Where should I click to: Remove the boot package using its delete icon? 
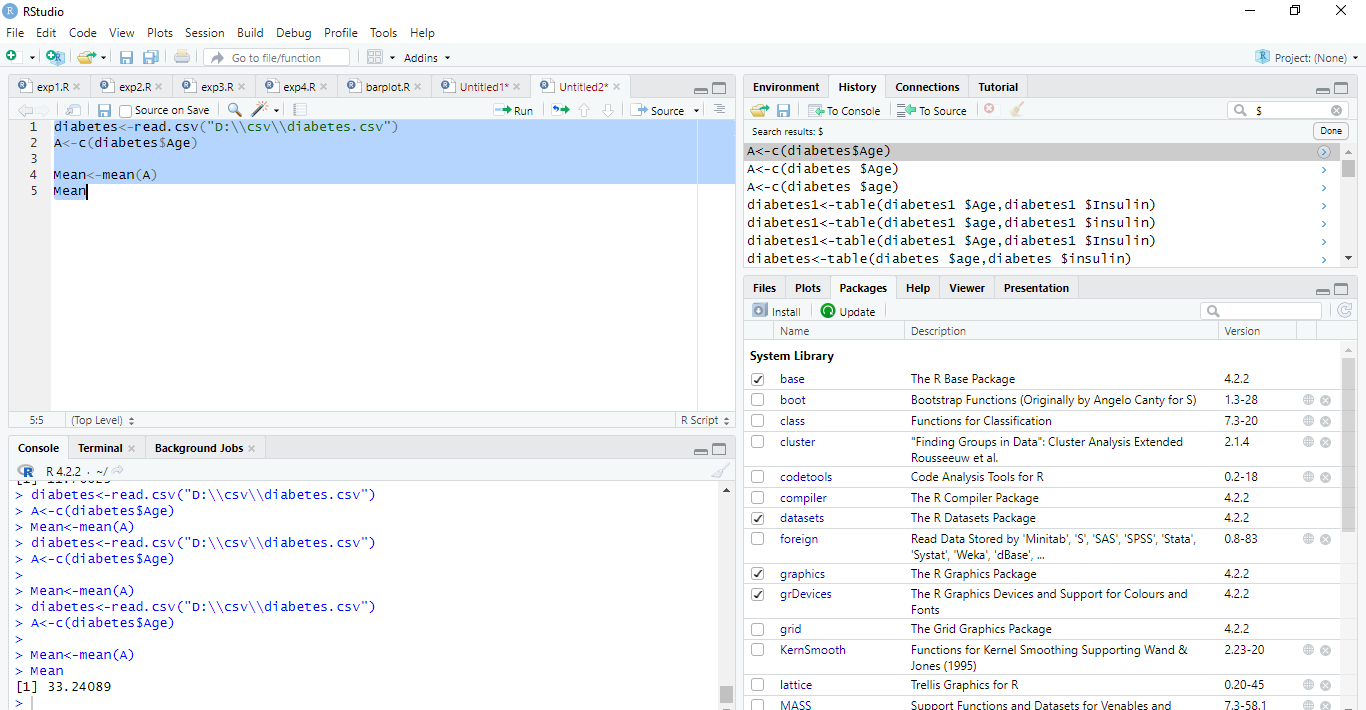(1325, 400)
